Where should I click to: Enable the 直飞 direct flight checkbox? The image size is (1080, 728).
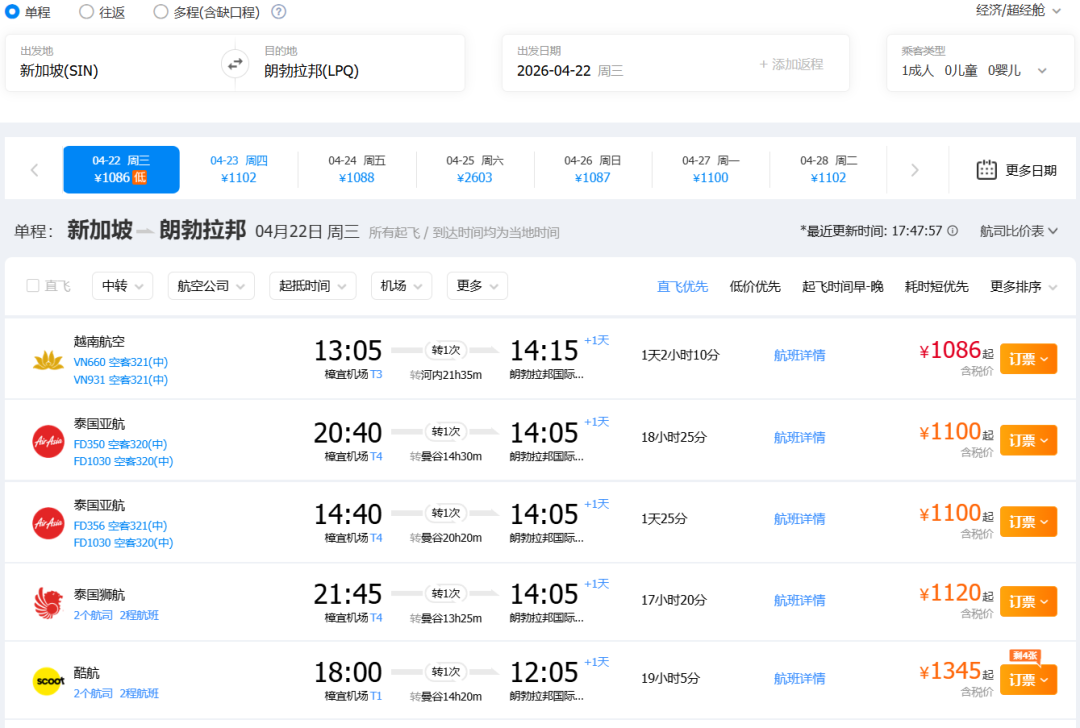pos(33,286)
